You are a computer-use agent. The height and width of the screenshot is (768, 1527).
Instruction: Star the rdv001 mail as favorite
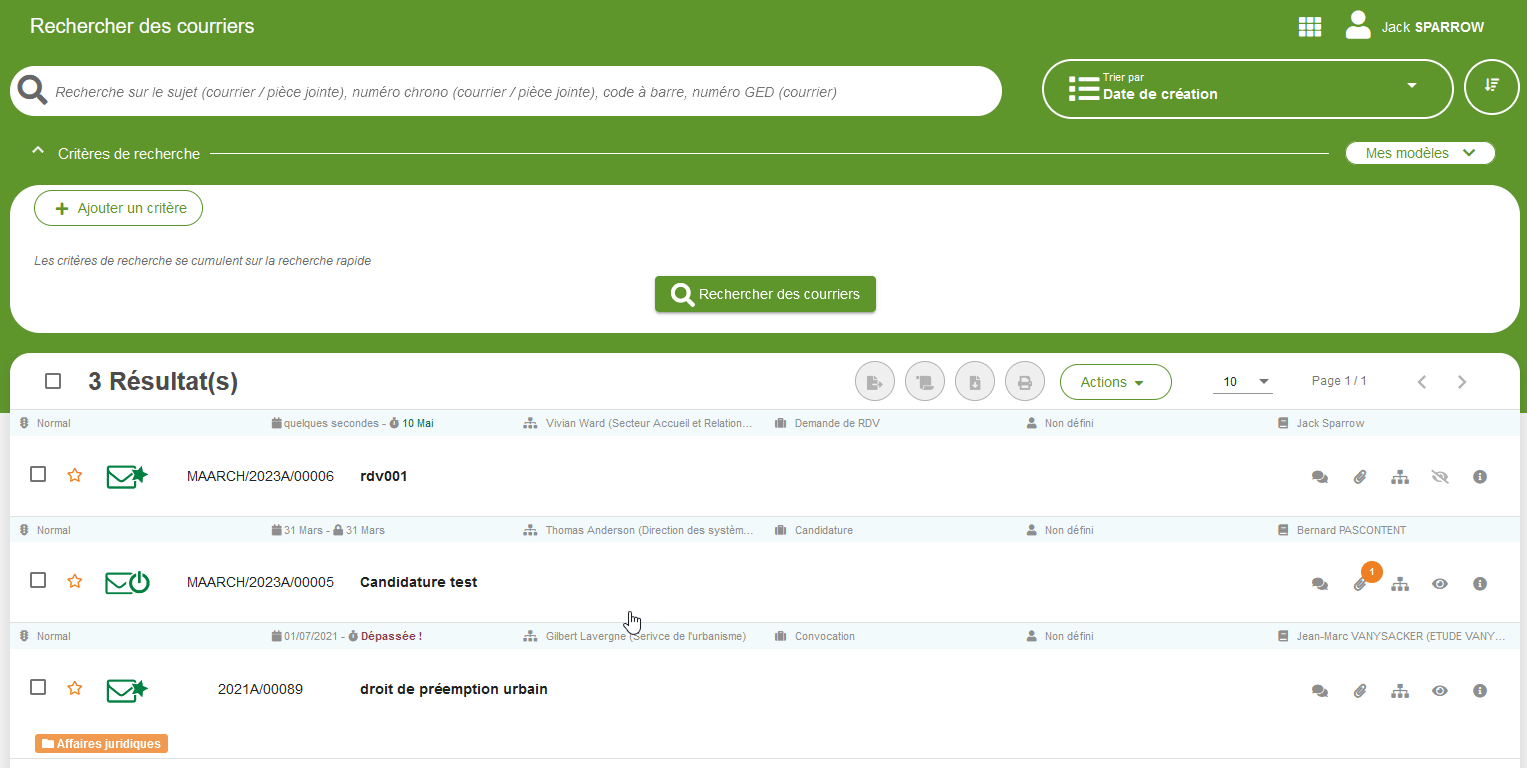75,475
